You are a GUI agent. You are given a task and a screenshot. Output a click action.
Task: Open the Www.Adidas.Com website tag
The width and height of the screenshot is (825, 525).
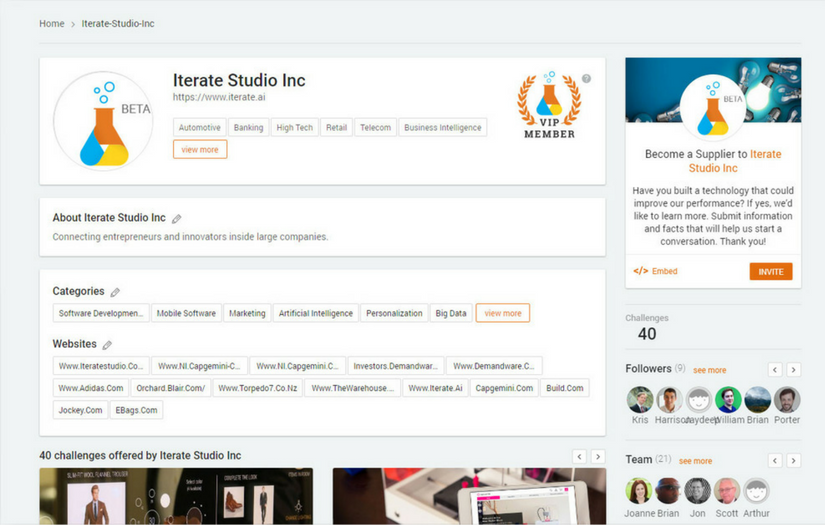(90, 388)
